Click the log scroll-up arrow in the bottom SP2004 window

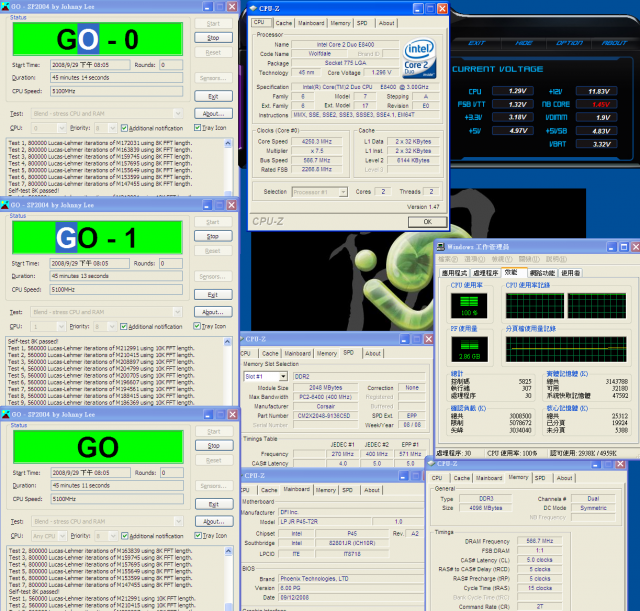pos(228,551)
